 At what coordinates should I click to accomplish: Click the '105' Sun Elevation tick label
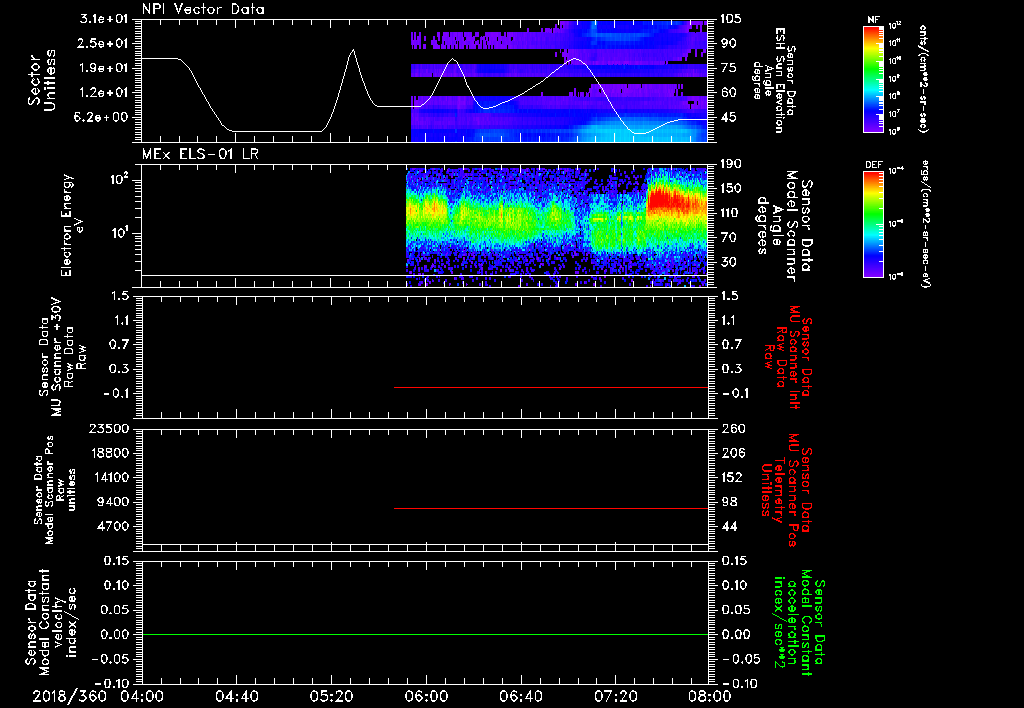tap(731, 19)
